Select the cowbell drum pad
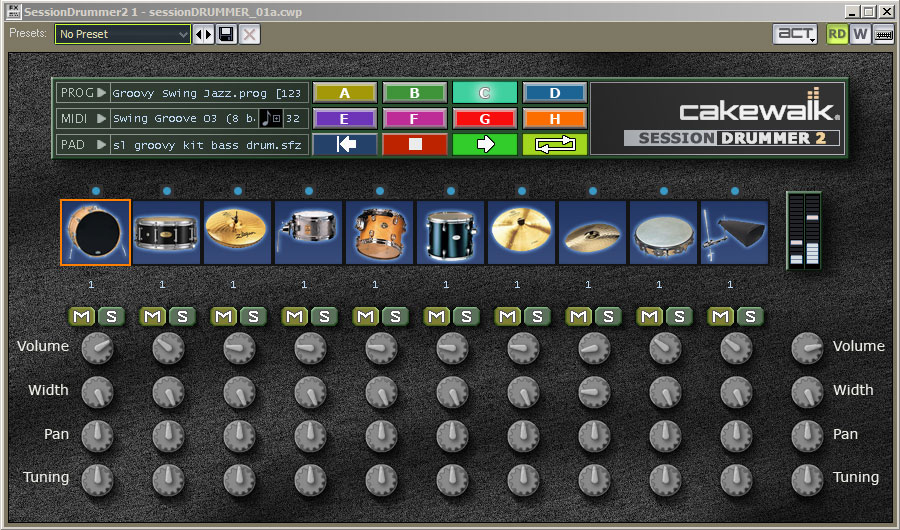The image size is (900, 530). click(x=734, y=233)
